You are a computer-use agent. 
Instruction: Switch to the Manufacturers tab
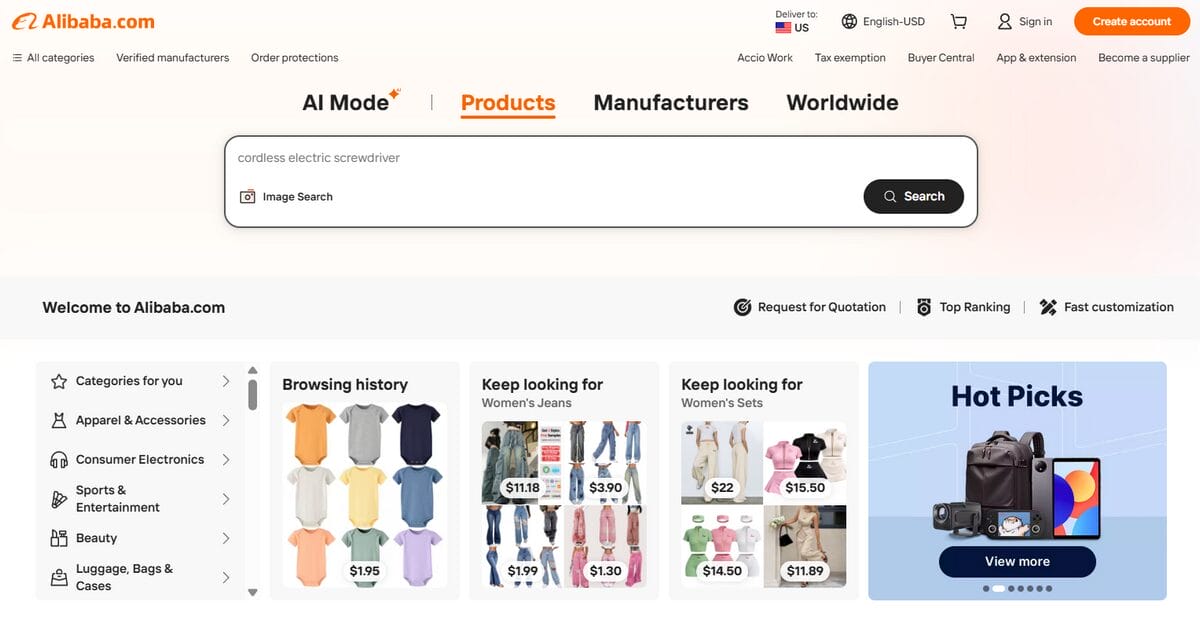click(670, 103)
